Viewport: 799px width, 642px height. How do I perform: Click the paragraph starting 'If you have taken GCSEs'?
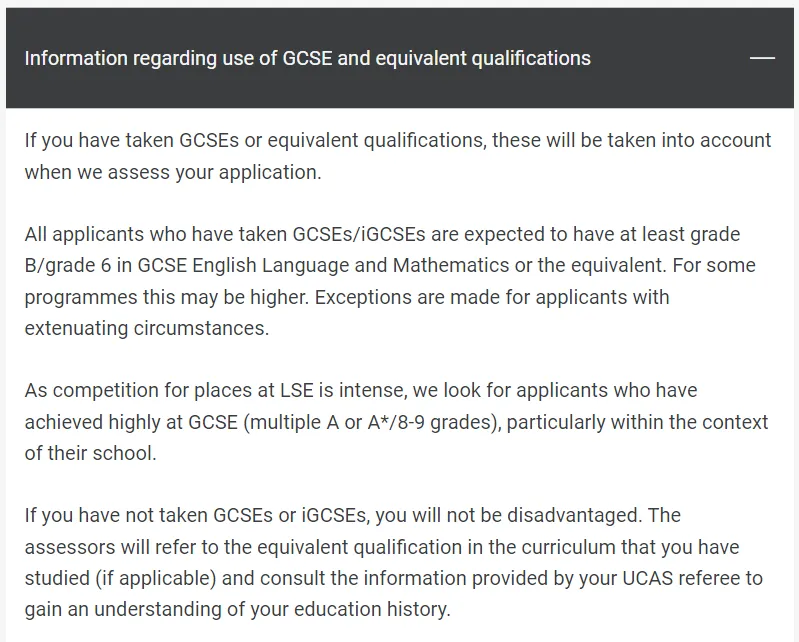click(397, 155)
